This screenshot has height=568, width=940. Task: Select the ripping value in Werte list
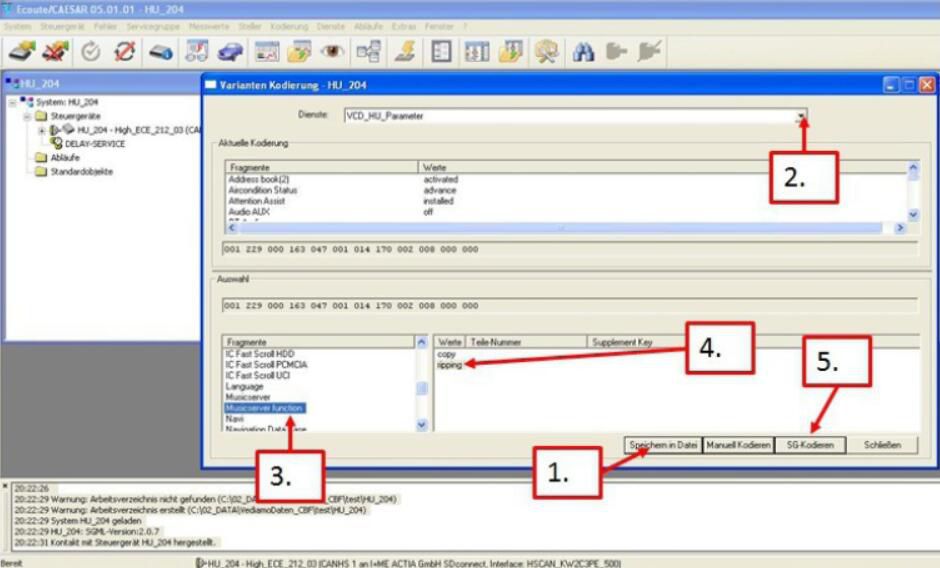(449, 365)
